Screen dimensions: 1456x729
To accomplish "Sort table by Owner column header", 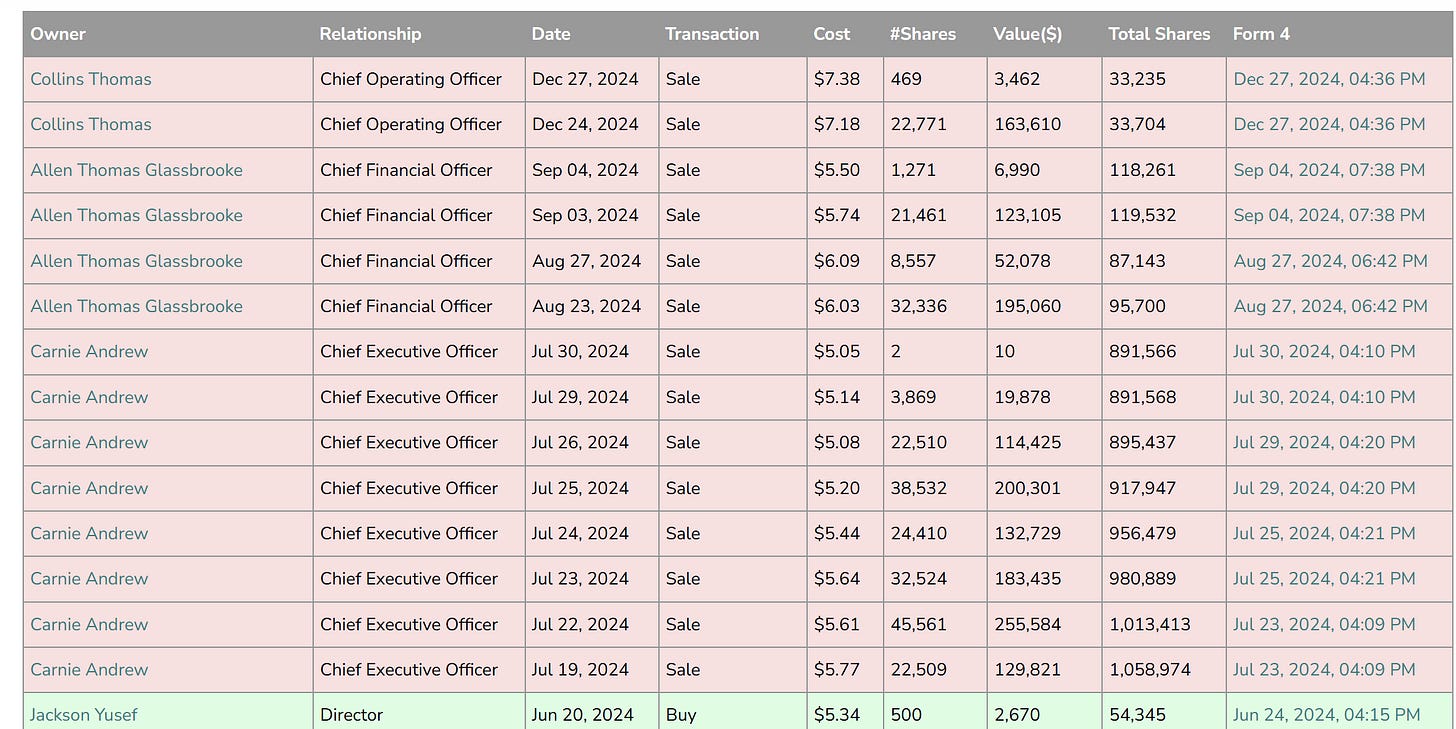I will [x=58, y=34].
